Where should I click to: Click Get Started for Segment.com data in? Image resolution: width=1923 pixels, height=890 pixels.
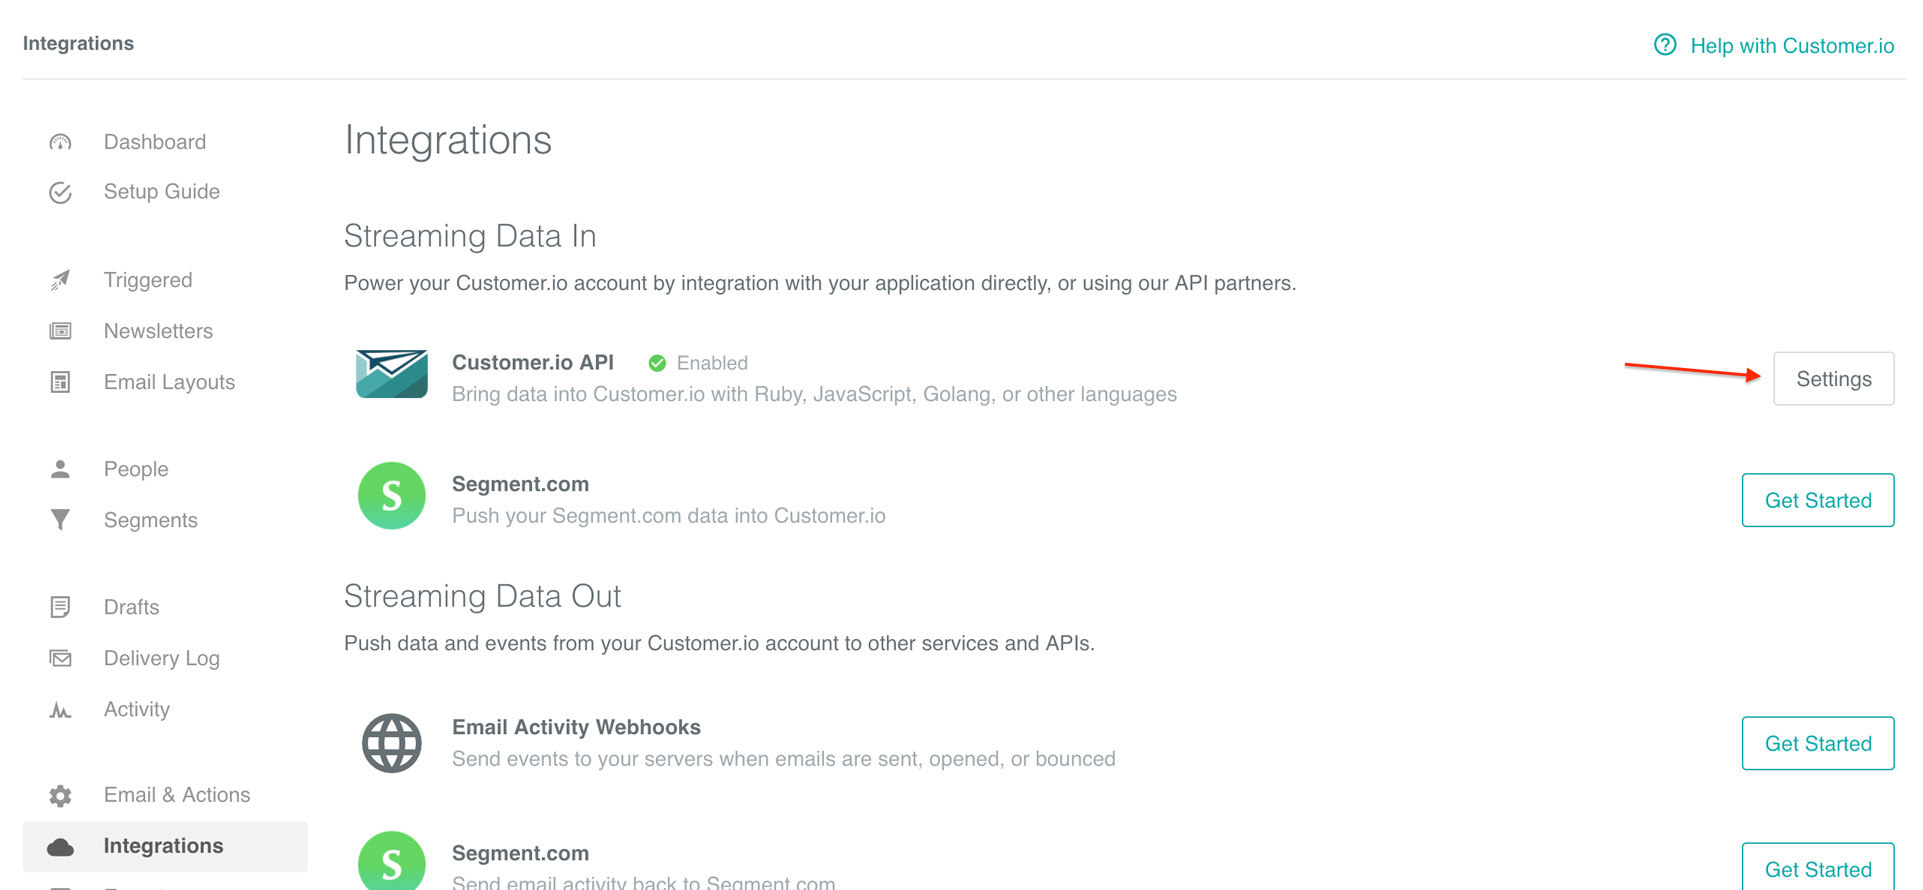tap(1817, 500)
